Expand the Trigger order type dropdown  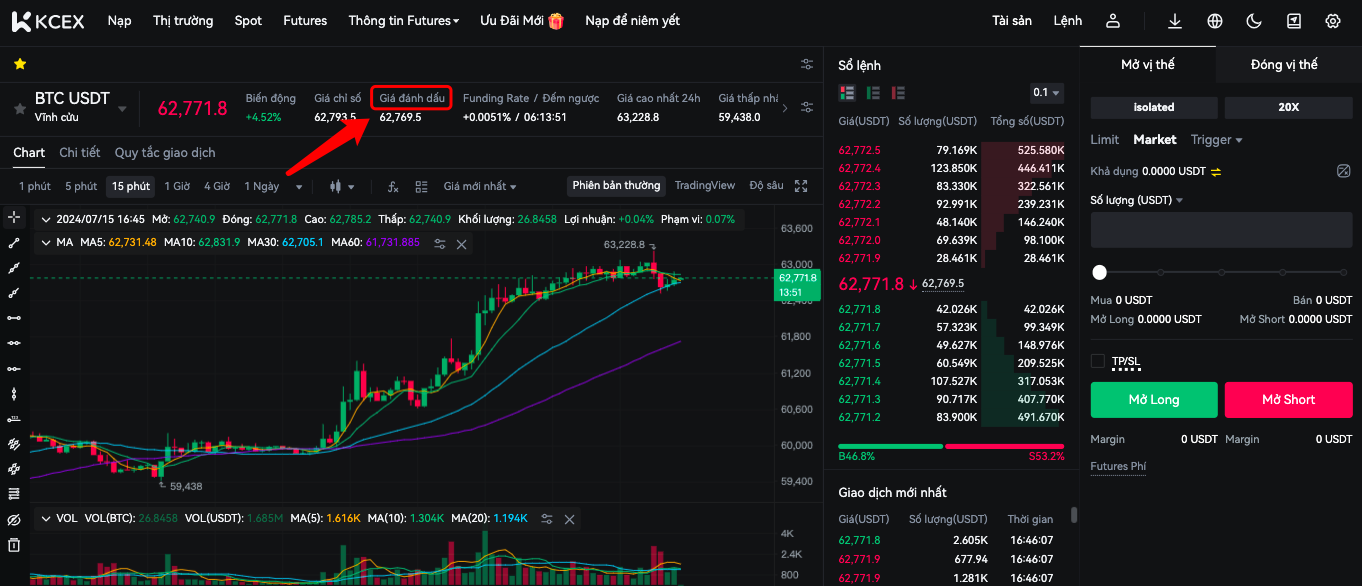click(x=1216, y=140)
